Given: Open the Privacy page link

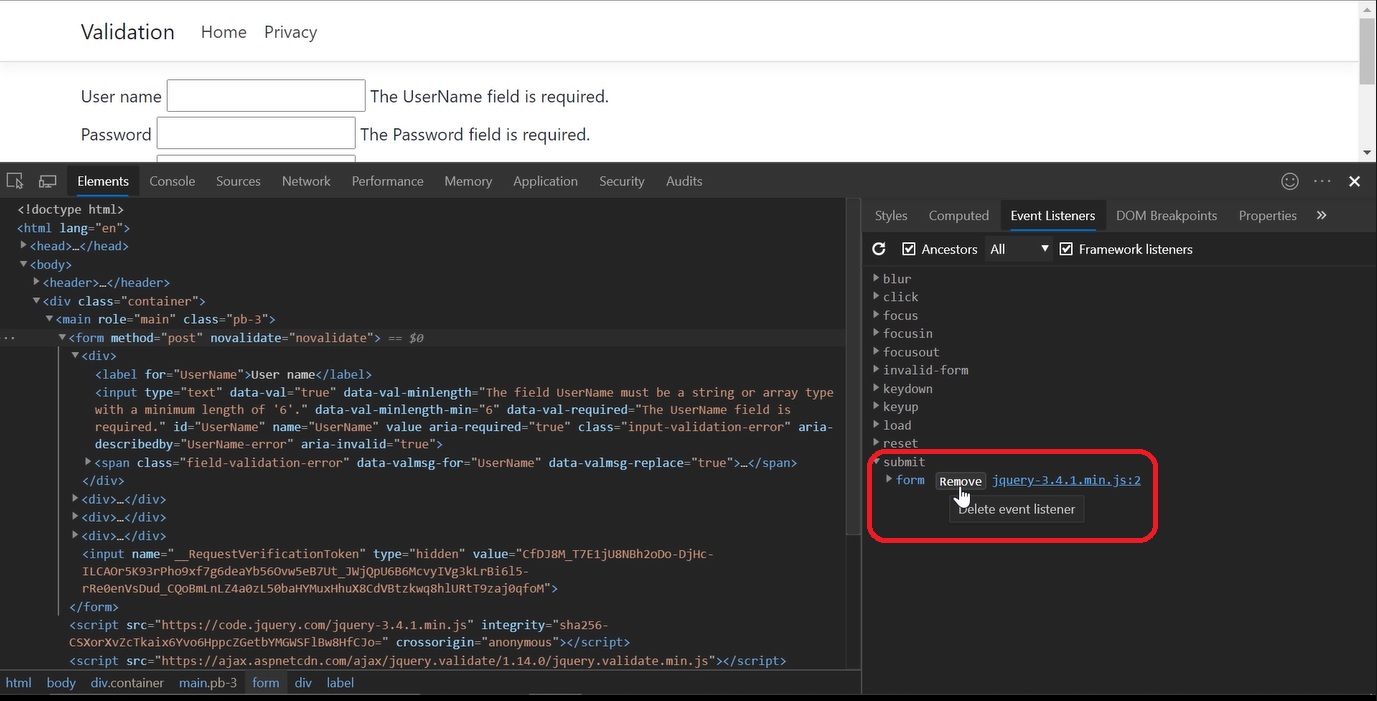Looking at the screenshot, I should click(x=291, y=32).
